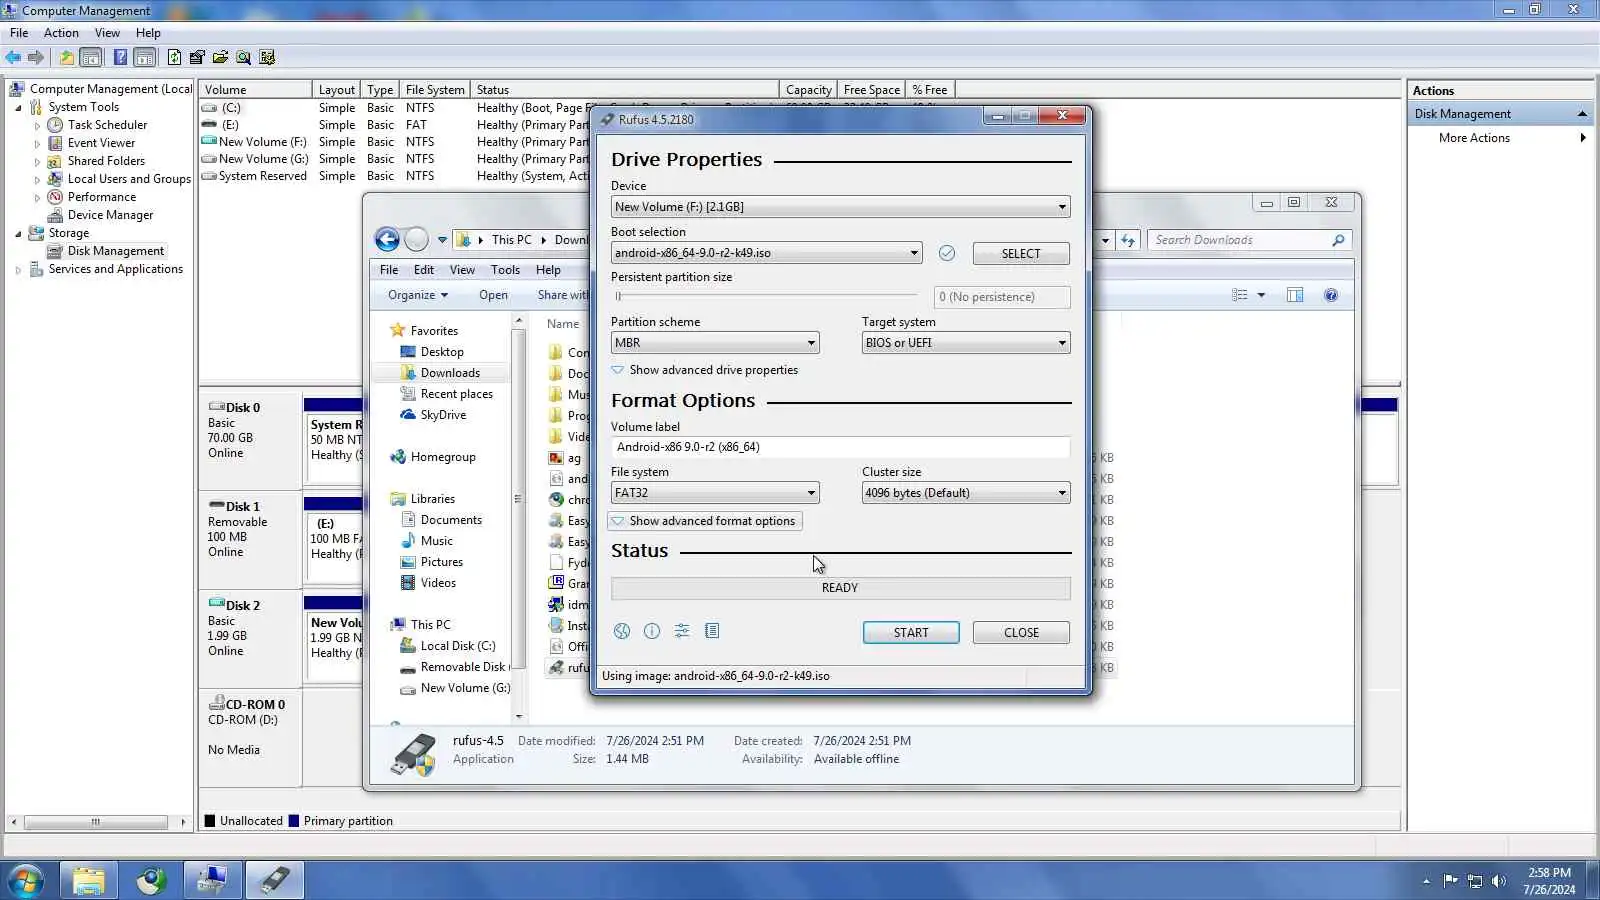Open Rufus application settings sliders icon
Viewport: 1600px width, 900px height.
coord(682,631)
